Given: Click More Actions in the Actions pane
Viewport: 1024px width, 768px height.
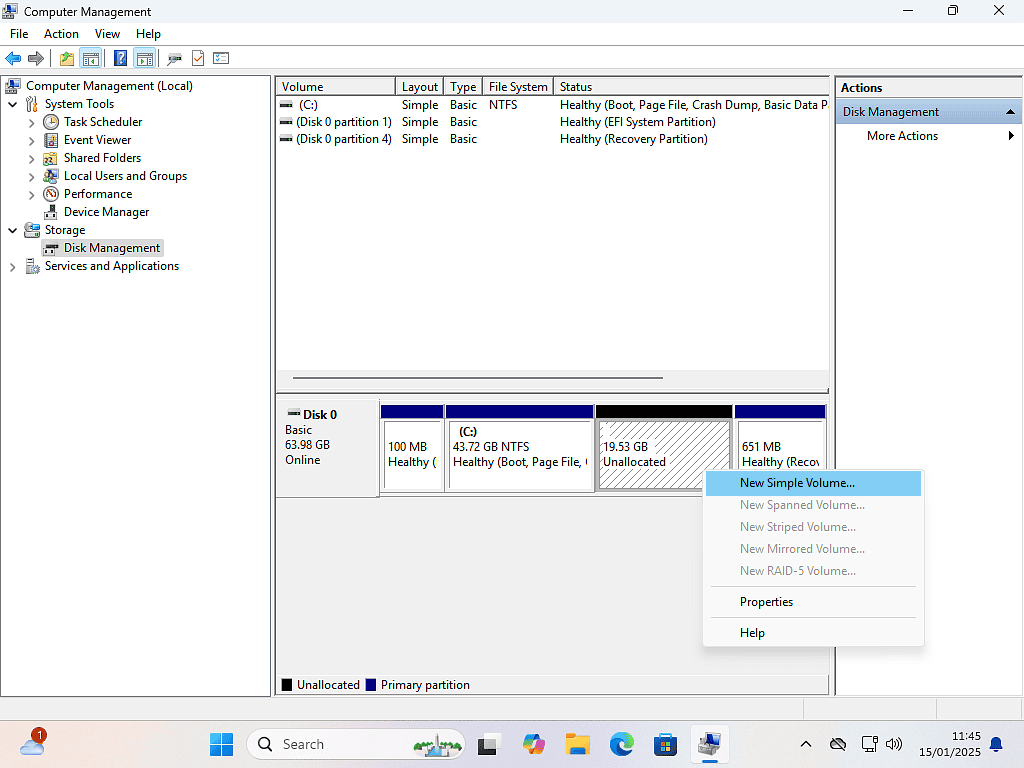Looking at the screenshot, I should click(x=902, y=136).
